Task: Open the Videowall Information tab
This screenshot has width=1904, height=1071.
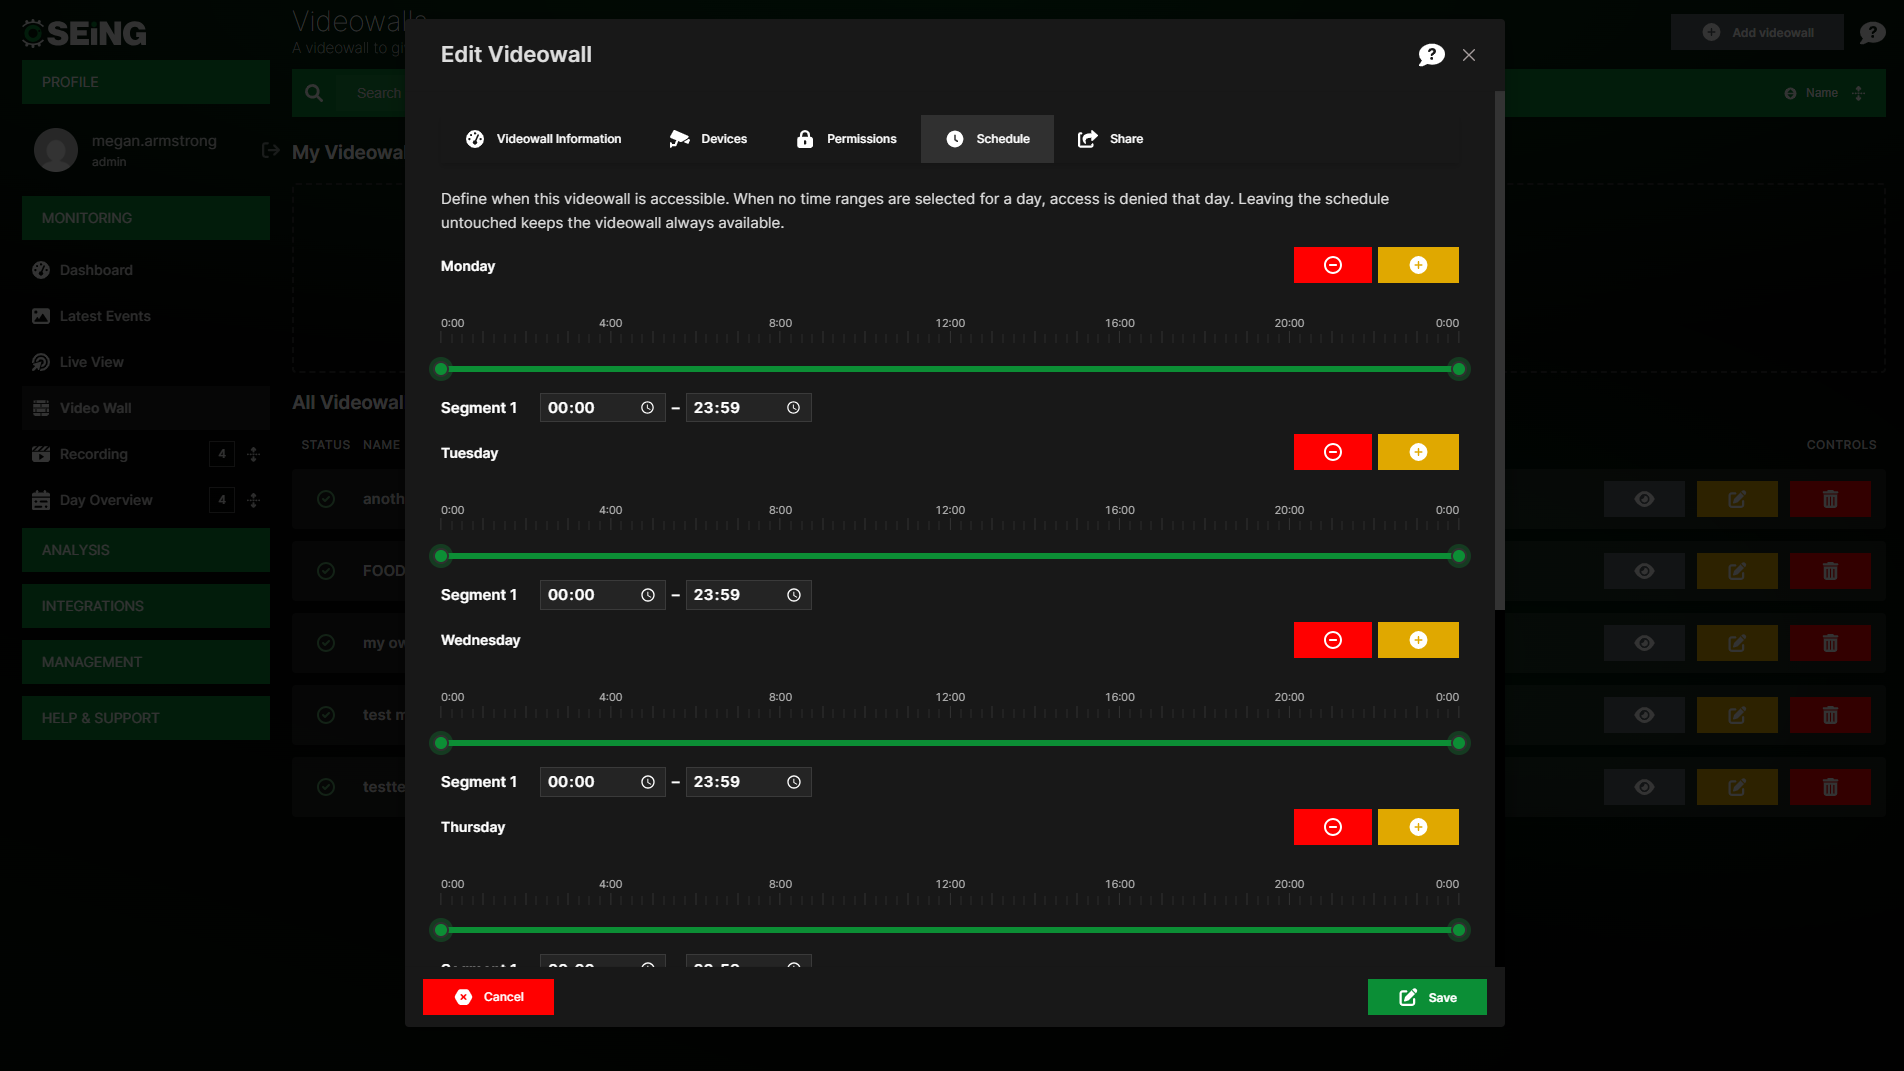Action: tap(544, 139)
